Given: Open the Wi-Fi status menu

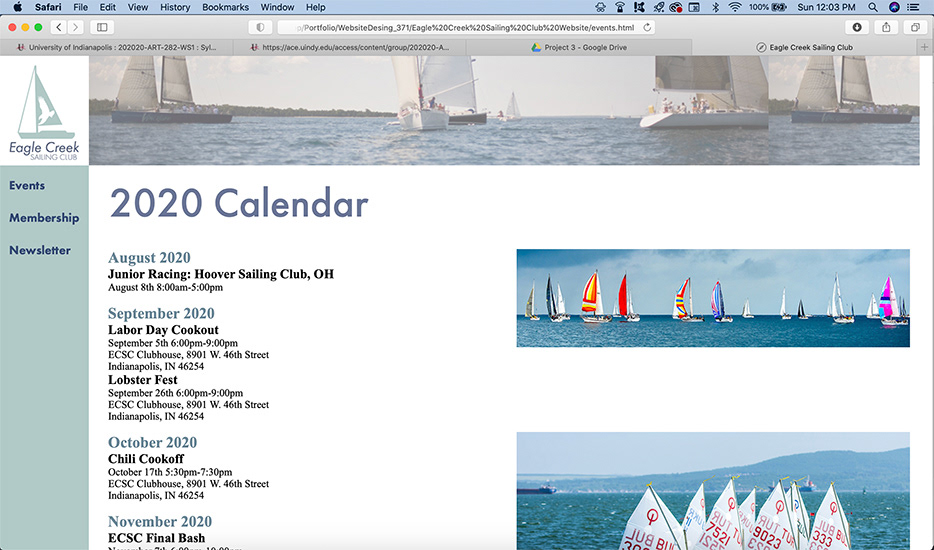Looking at the screenshot, I should (734, 7).
